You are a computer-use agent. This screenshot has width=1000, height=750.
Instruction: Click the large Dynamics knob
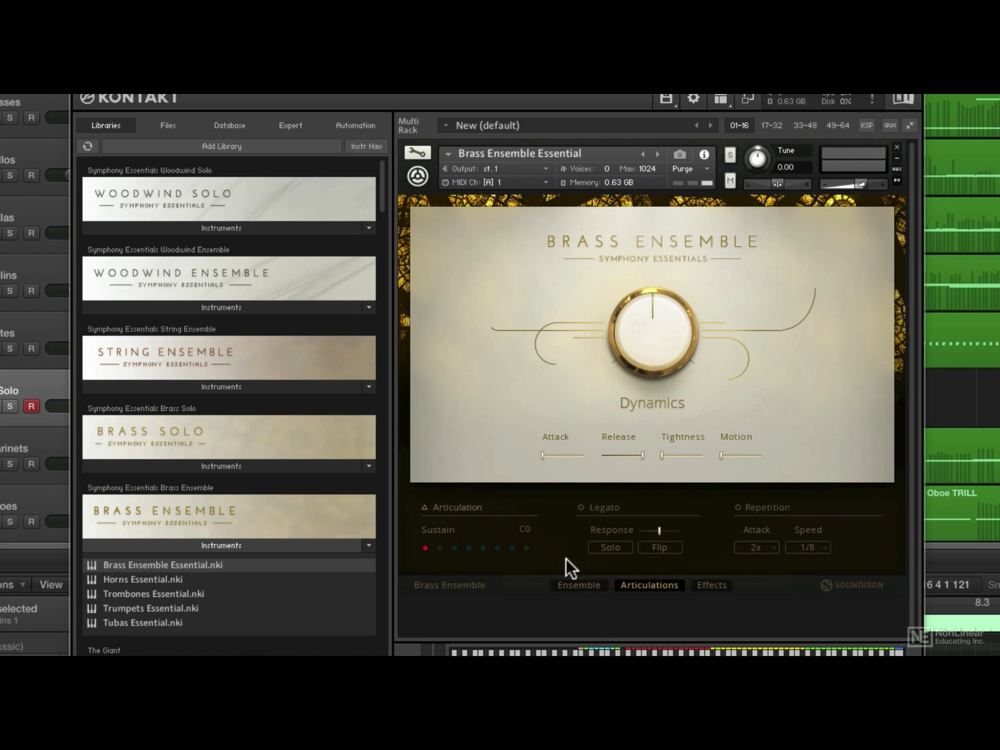[652, 332]
